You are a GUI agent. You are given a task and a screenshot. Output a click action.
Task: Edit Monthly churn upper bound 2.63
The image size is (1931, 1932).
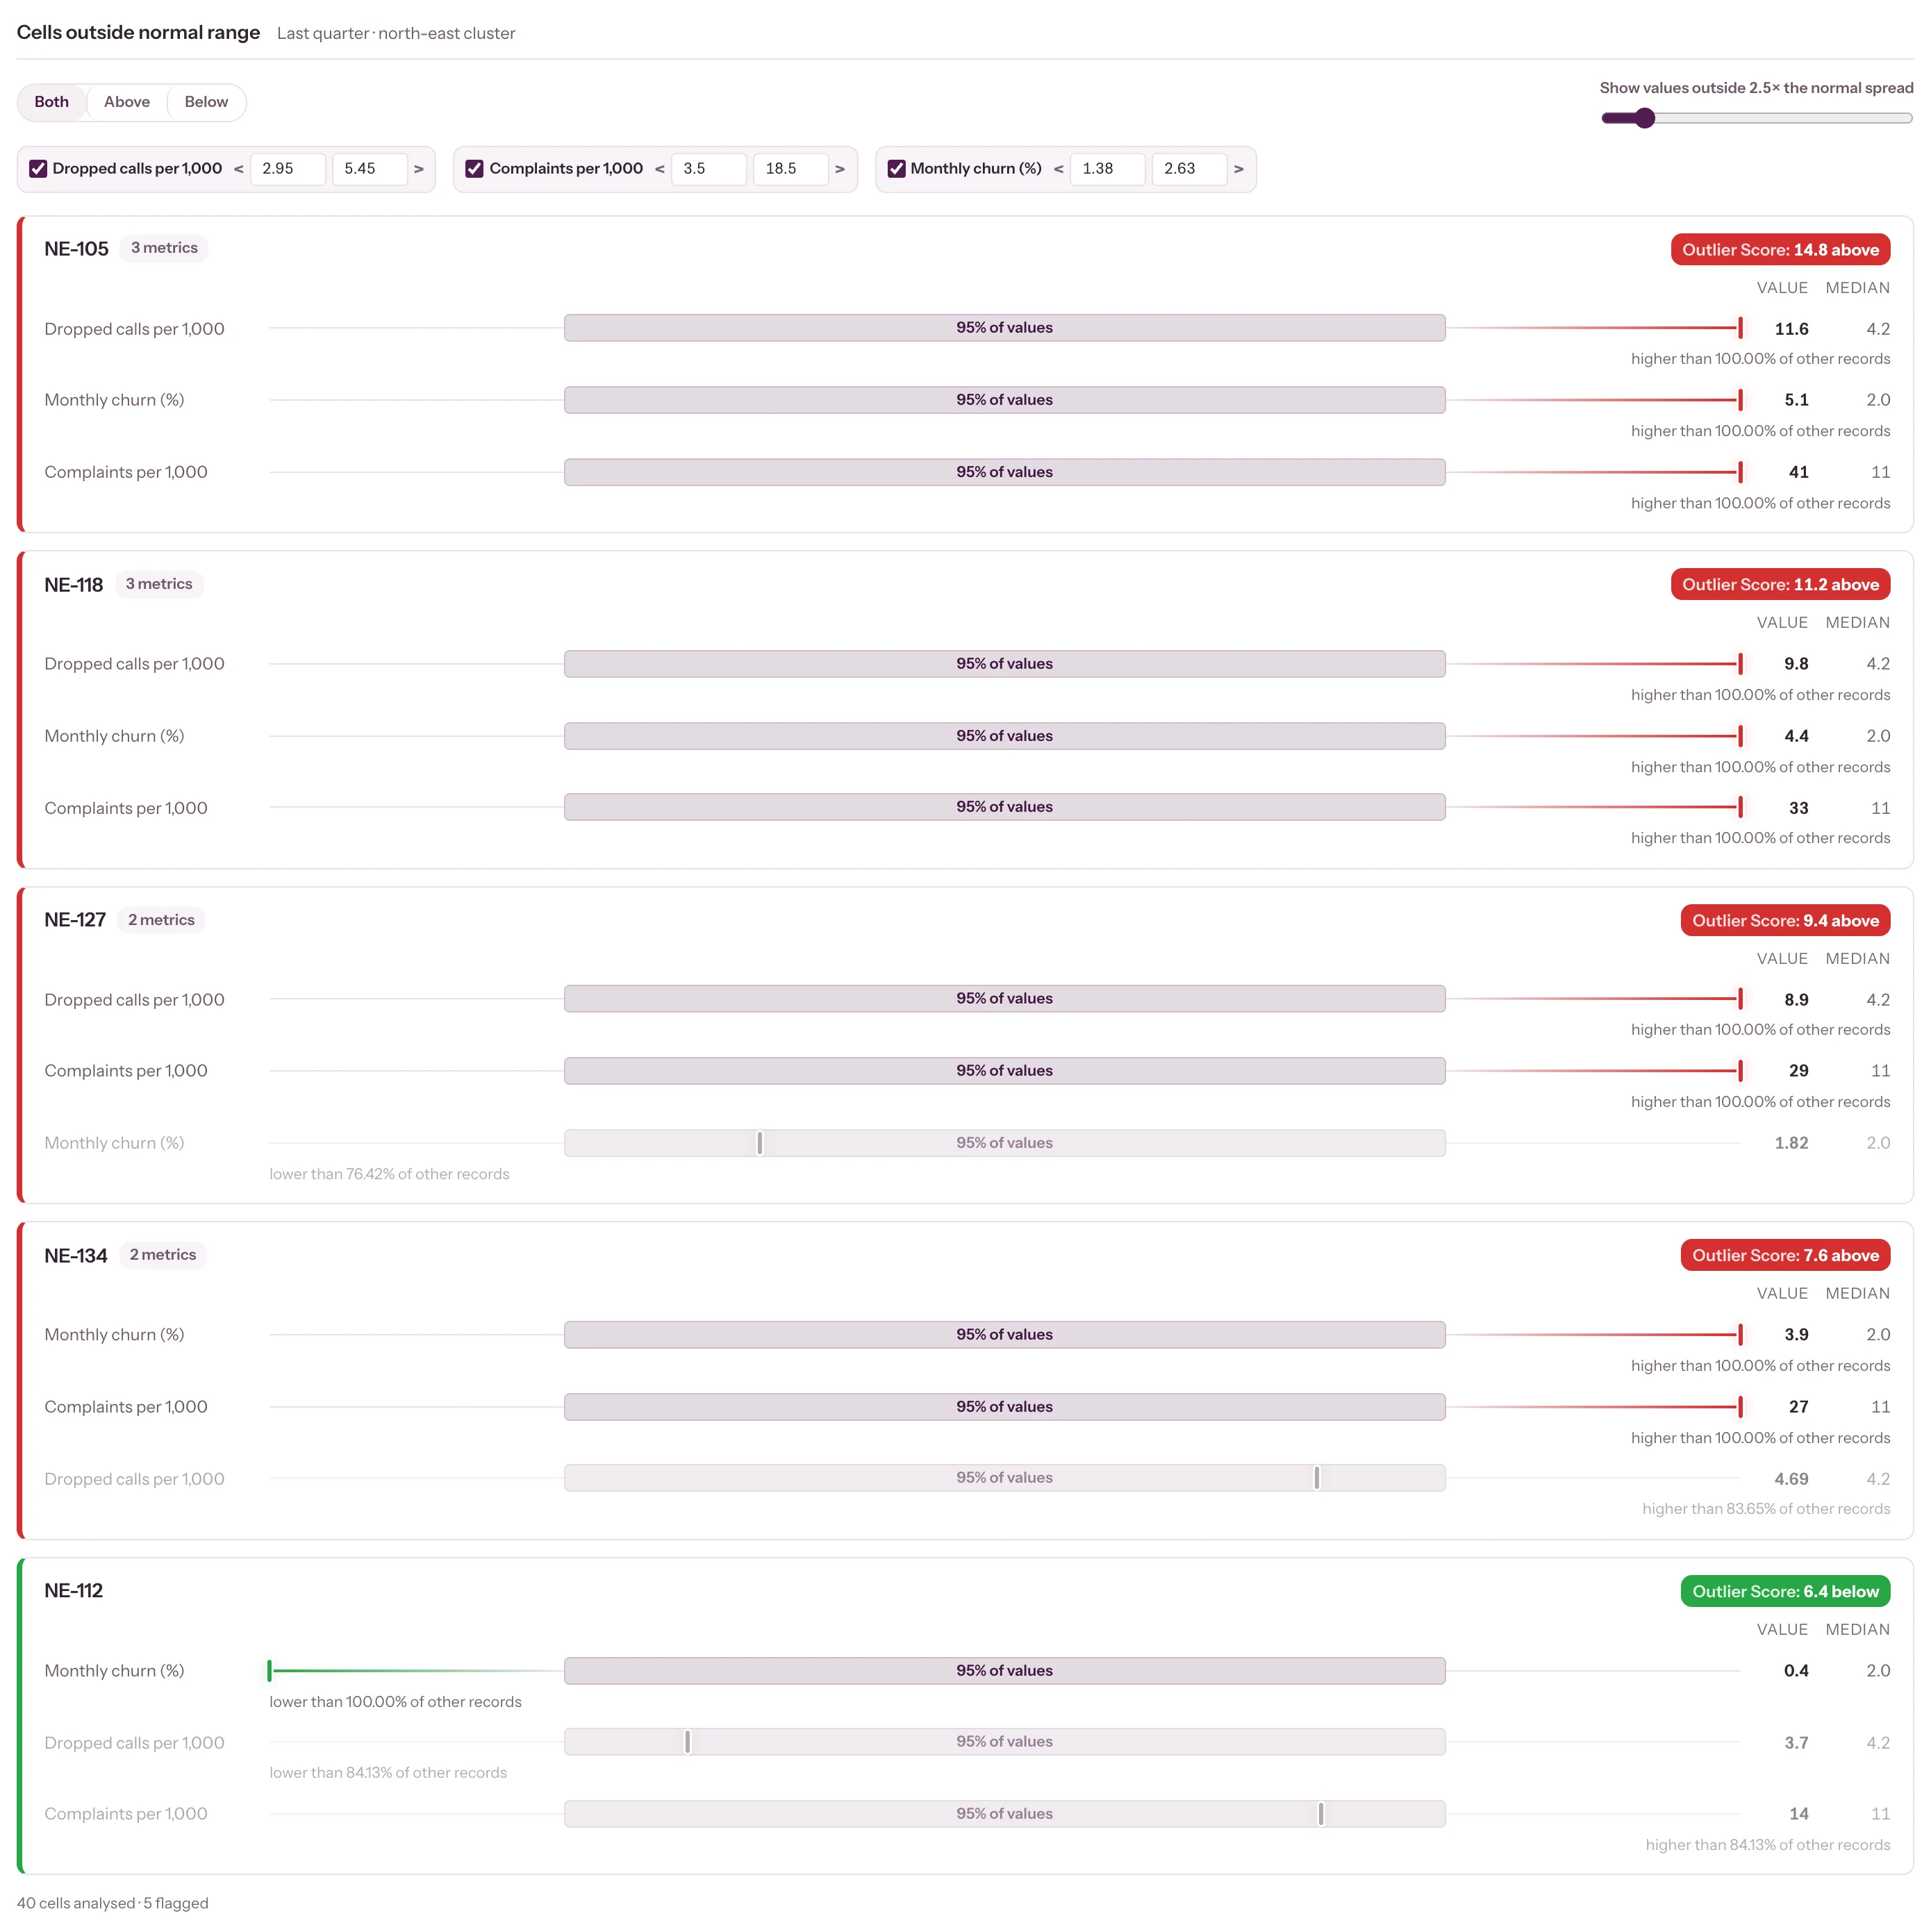point(1190,169)
